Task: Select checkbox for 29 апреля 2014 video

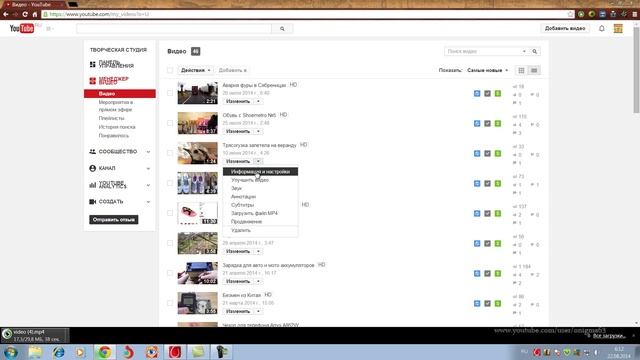Action: (x=170, y=243)
